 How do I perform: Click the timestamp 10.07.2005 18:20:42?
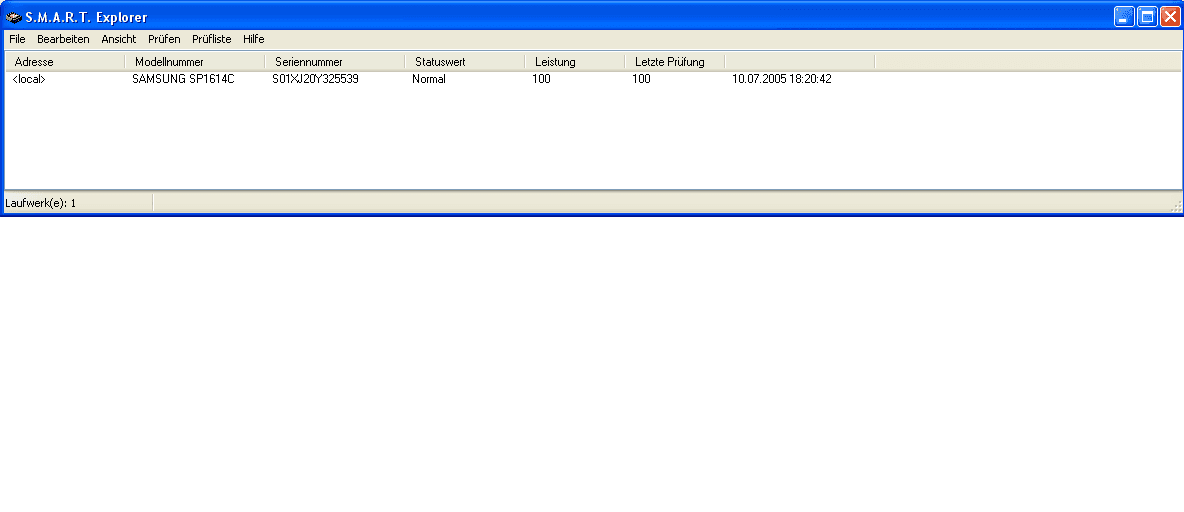782,79
